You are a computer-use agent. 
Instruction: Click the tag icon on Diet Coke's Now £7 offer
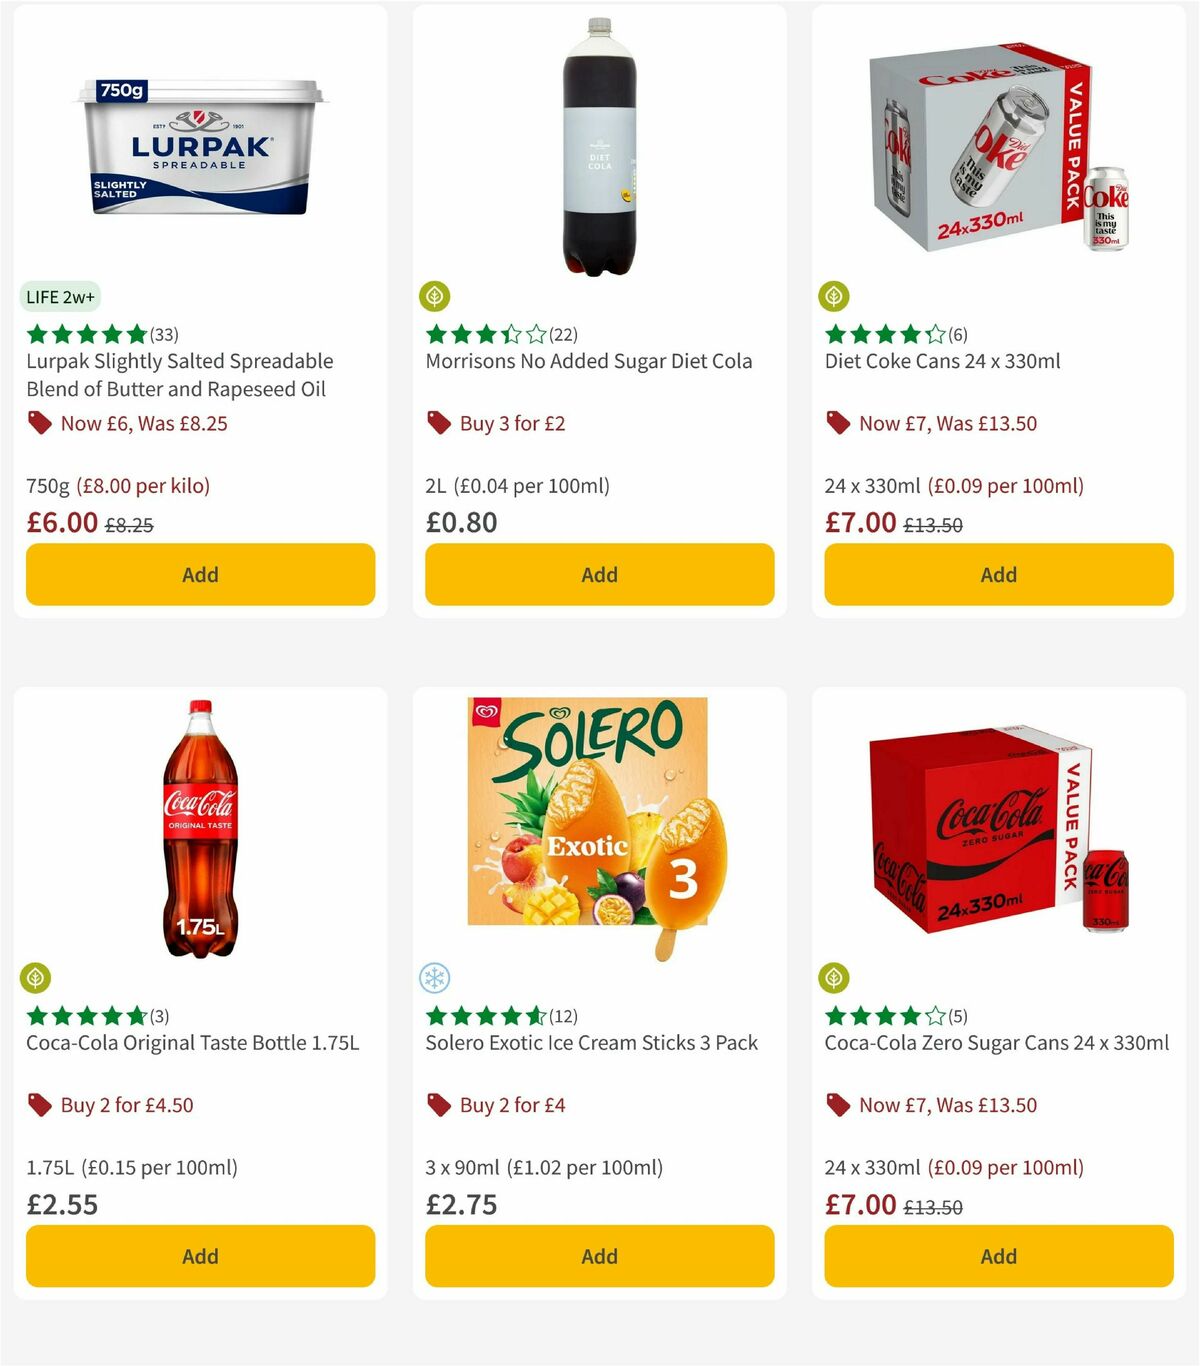click(x=839, y=423)
